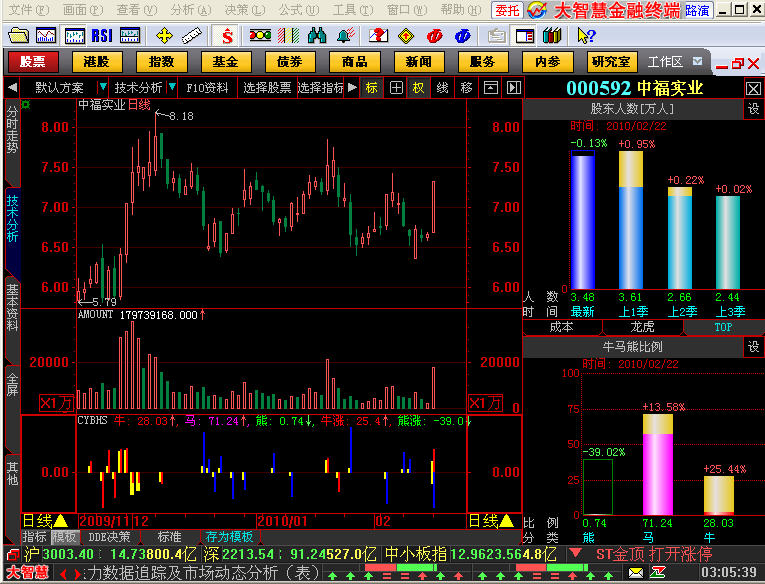
Task: Toggle the 标 marker button
Action: point(371,87)
